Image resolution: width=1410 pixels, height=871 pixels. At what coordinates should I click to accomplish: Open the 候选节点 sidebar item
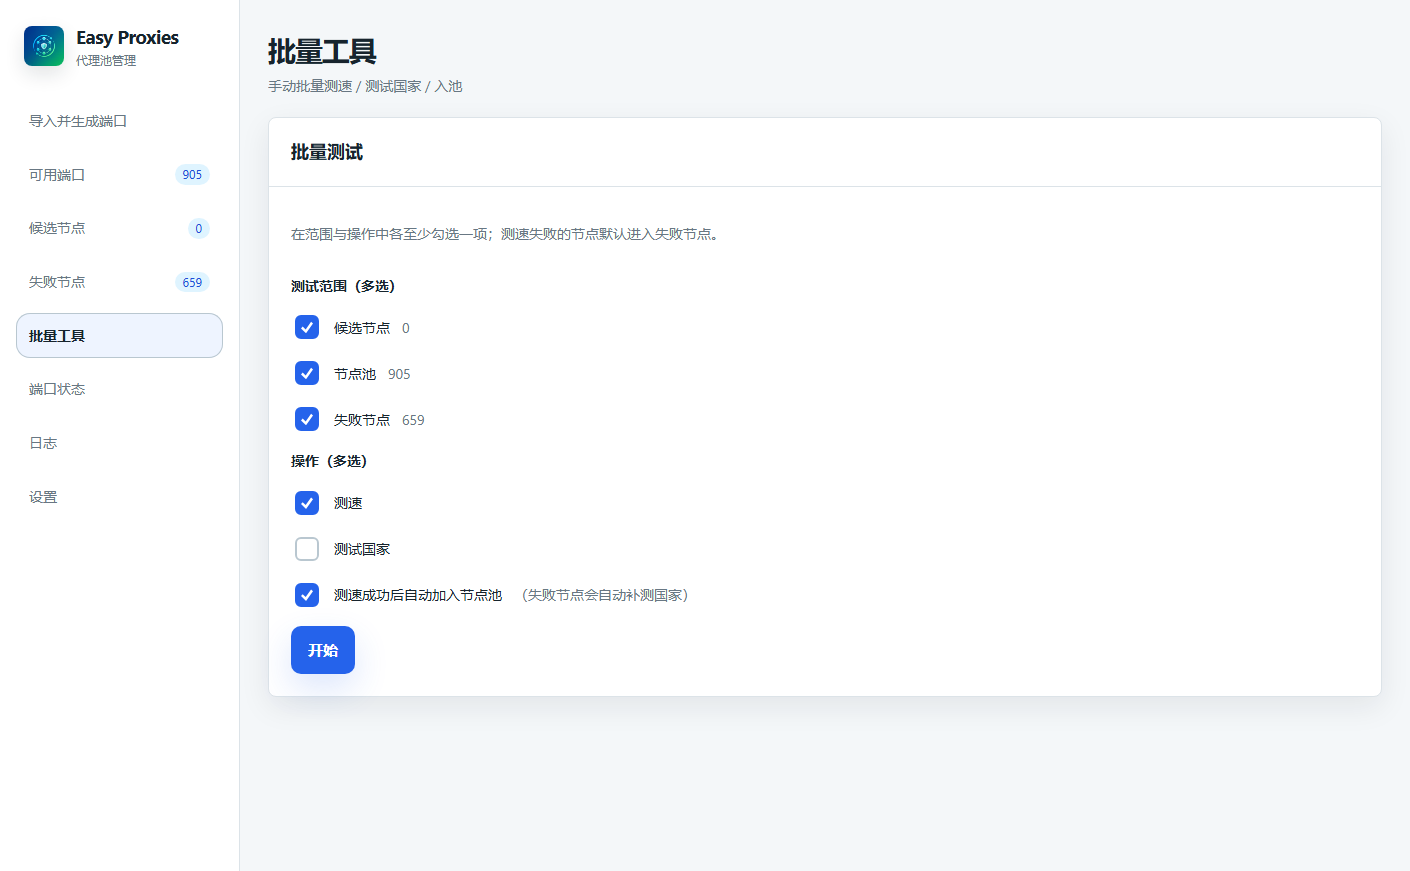tap(119, 228)
